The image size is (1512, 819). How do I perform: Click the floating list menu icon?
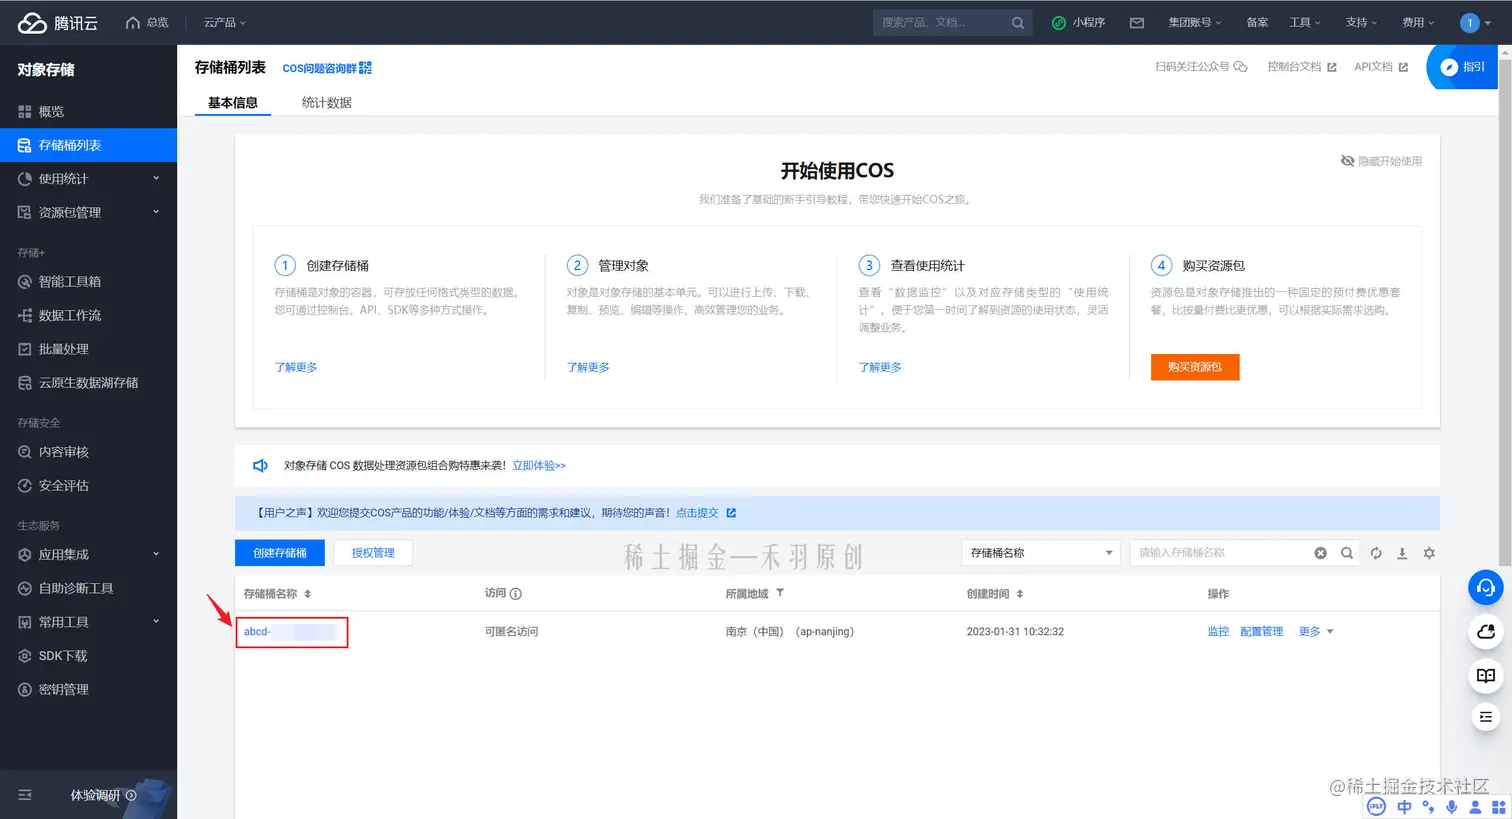coord(1486,717)
